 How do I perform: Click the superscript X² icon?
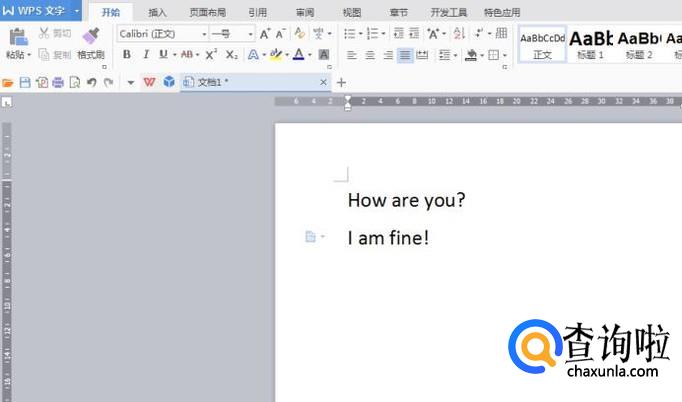coord(211,54)
